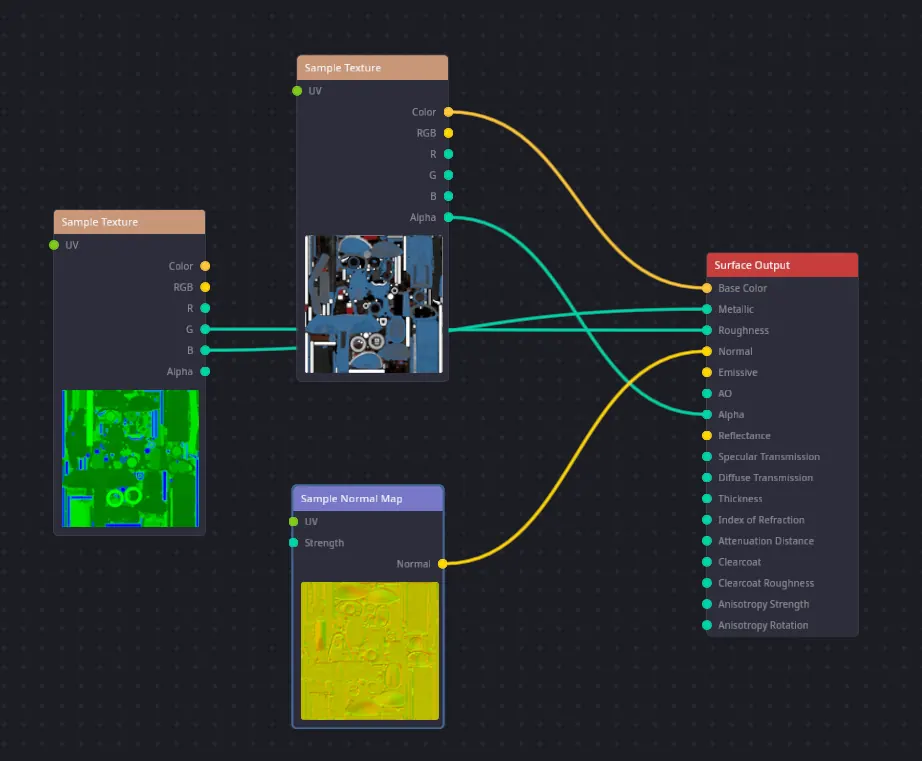Click the Alpha output port on the top Sample Texture node
This screenshot has width=922, height=761.
(448, 217)
